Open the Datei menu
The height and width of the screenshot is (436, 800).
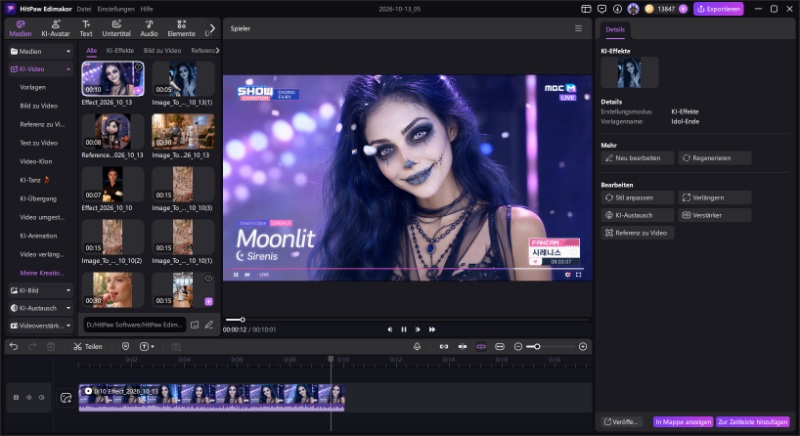pyautogui.click(x=84, y=9)
